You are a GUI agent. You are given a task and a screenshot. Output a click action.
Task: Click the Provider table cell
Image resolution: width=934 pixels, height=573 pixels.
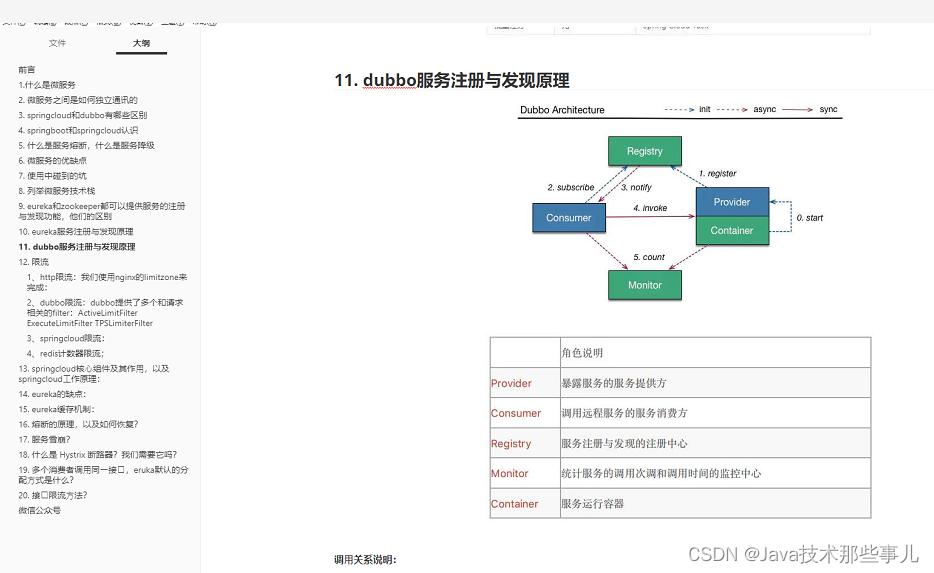[x=525, y=383]
